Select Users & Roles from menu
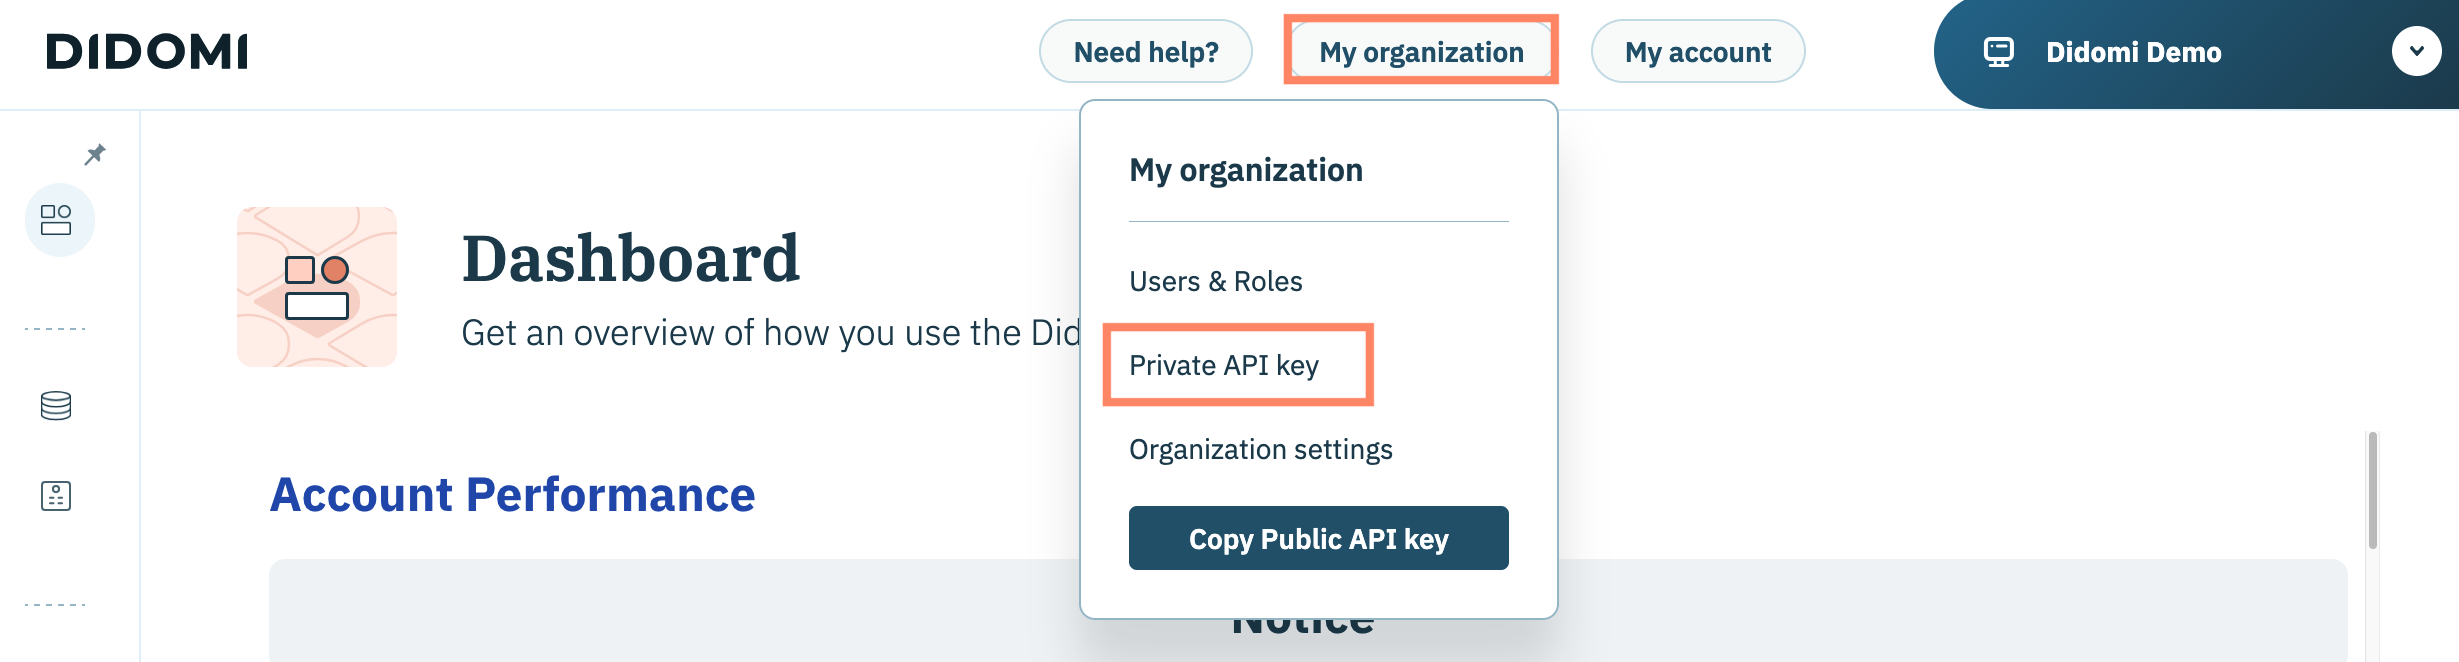Viewport: 2459px width, 662px height. (x=1215, y=282)
